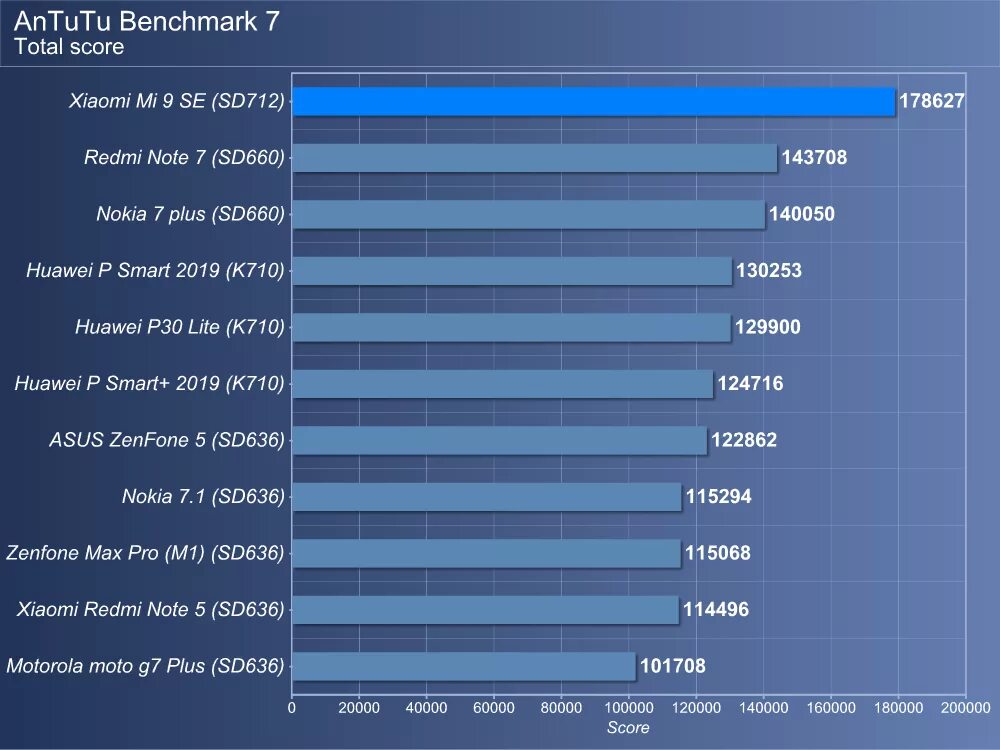Click the 40000 axis tick label
Screen dimensions: 1000x750
[427, 708]
